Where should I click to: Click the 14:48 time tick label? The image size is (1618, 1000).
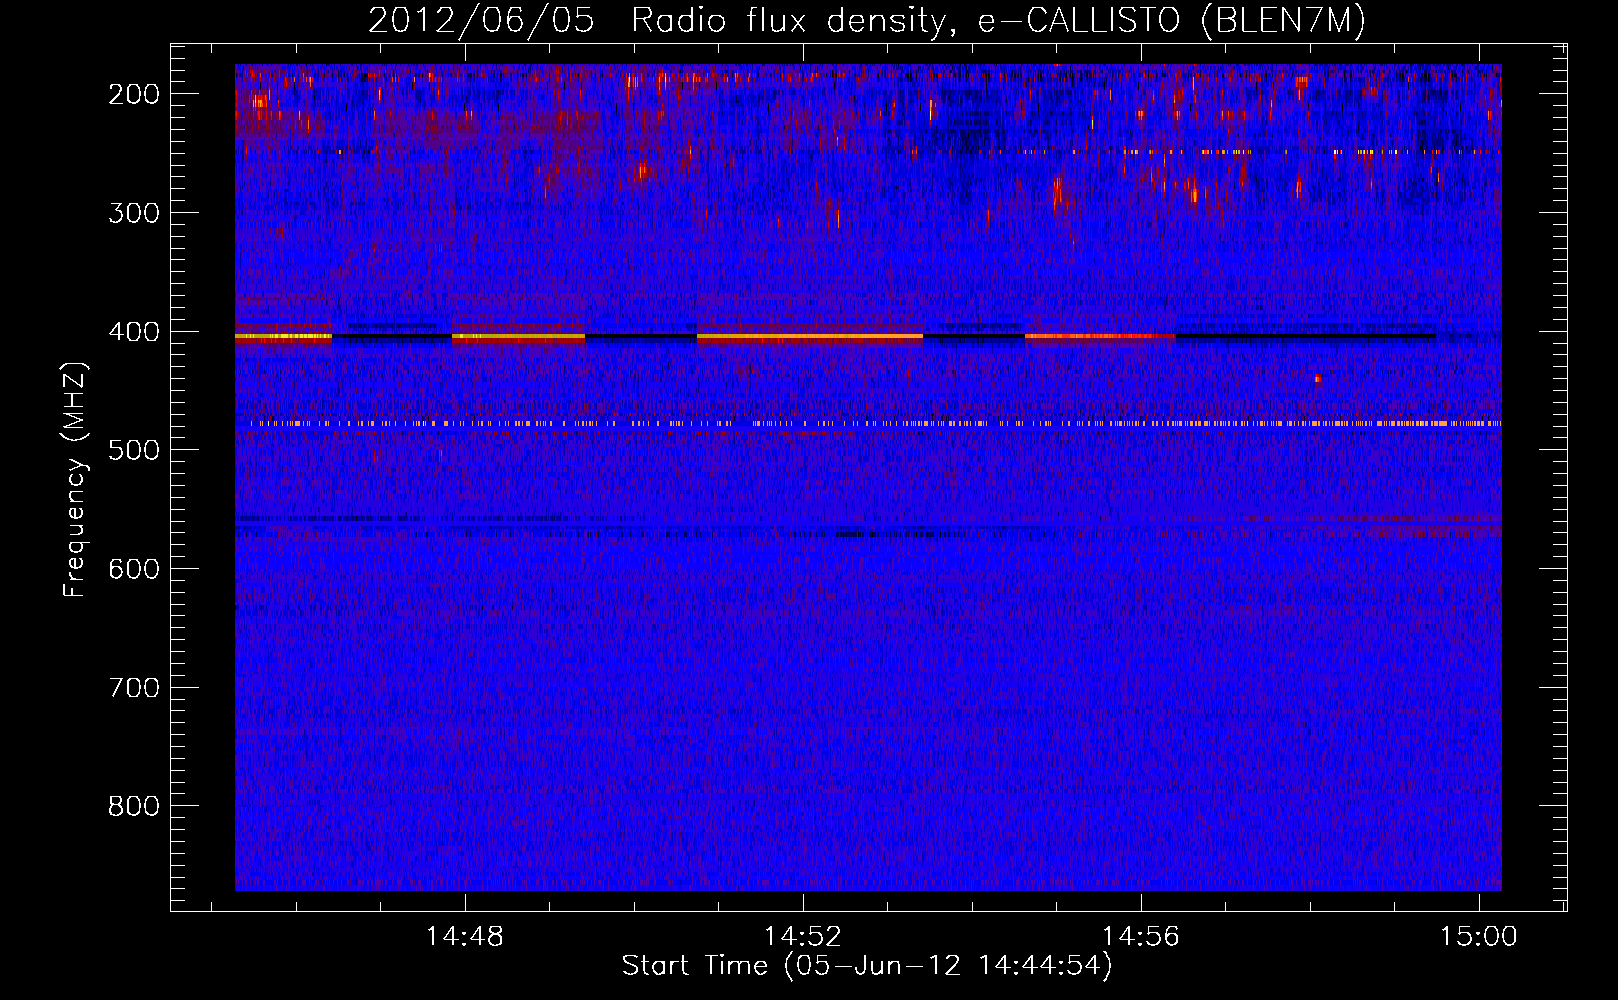(x=464, y=937)
